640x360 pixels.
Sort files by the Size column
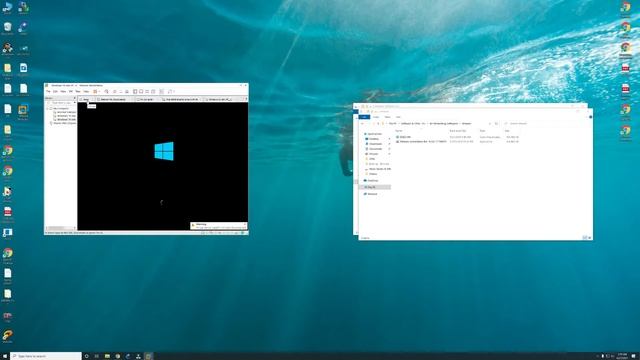(507, 131)
